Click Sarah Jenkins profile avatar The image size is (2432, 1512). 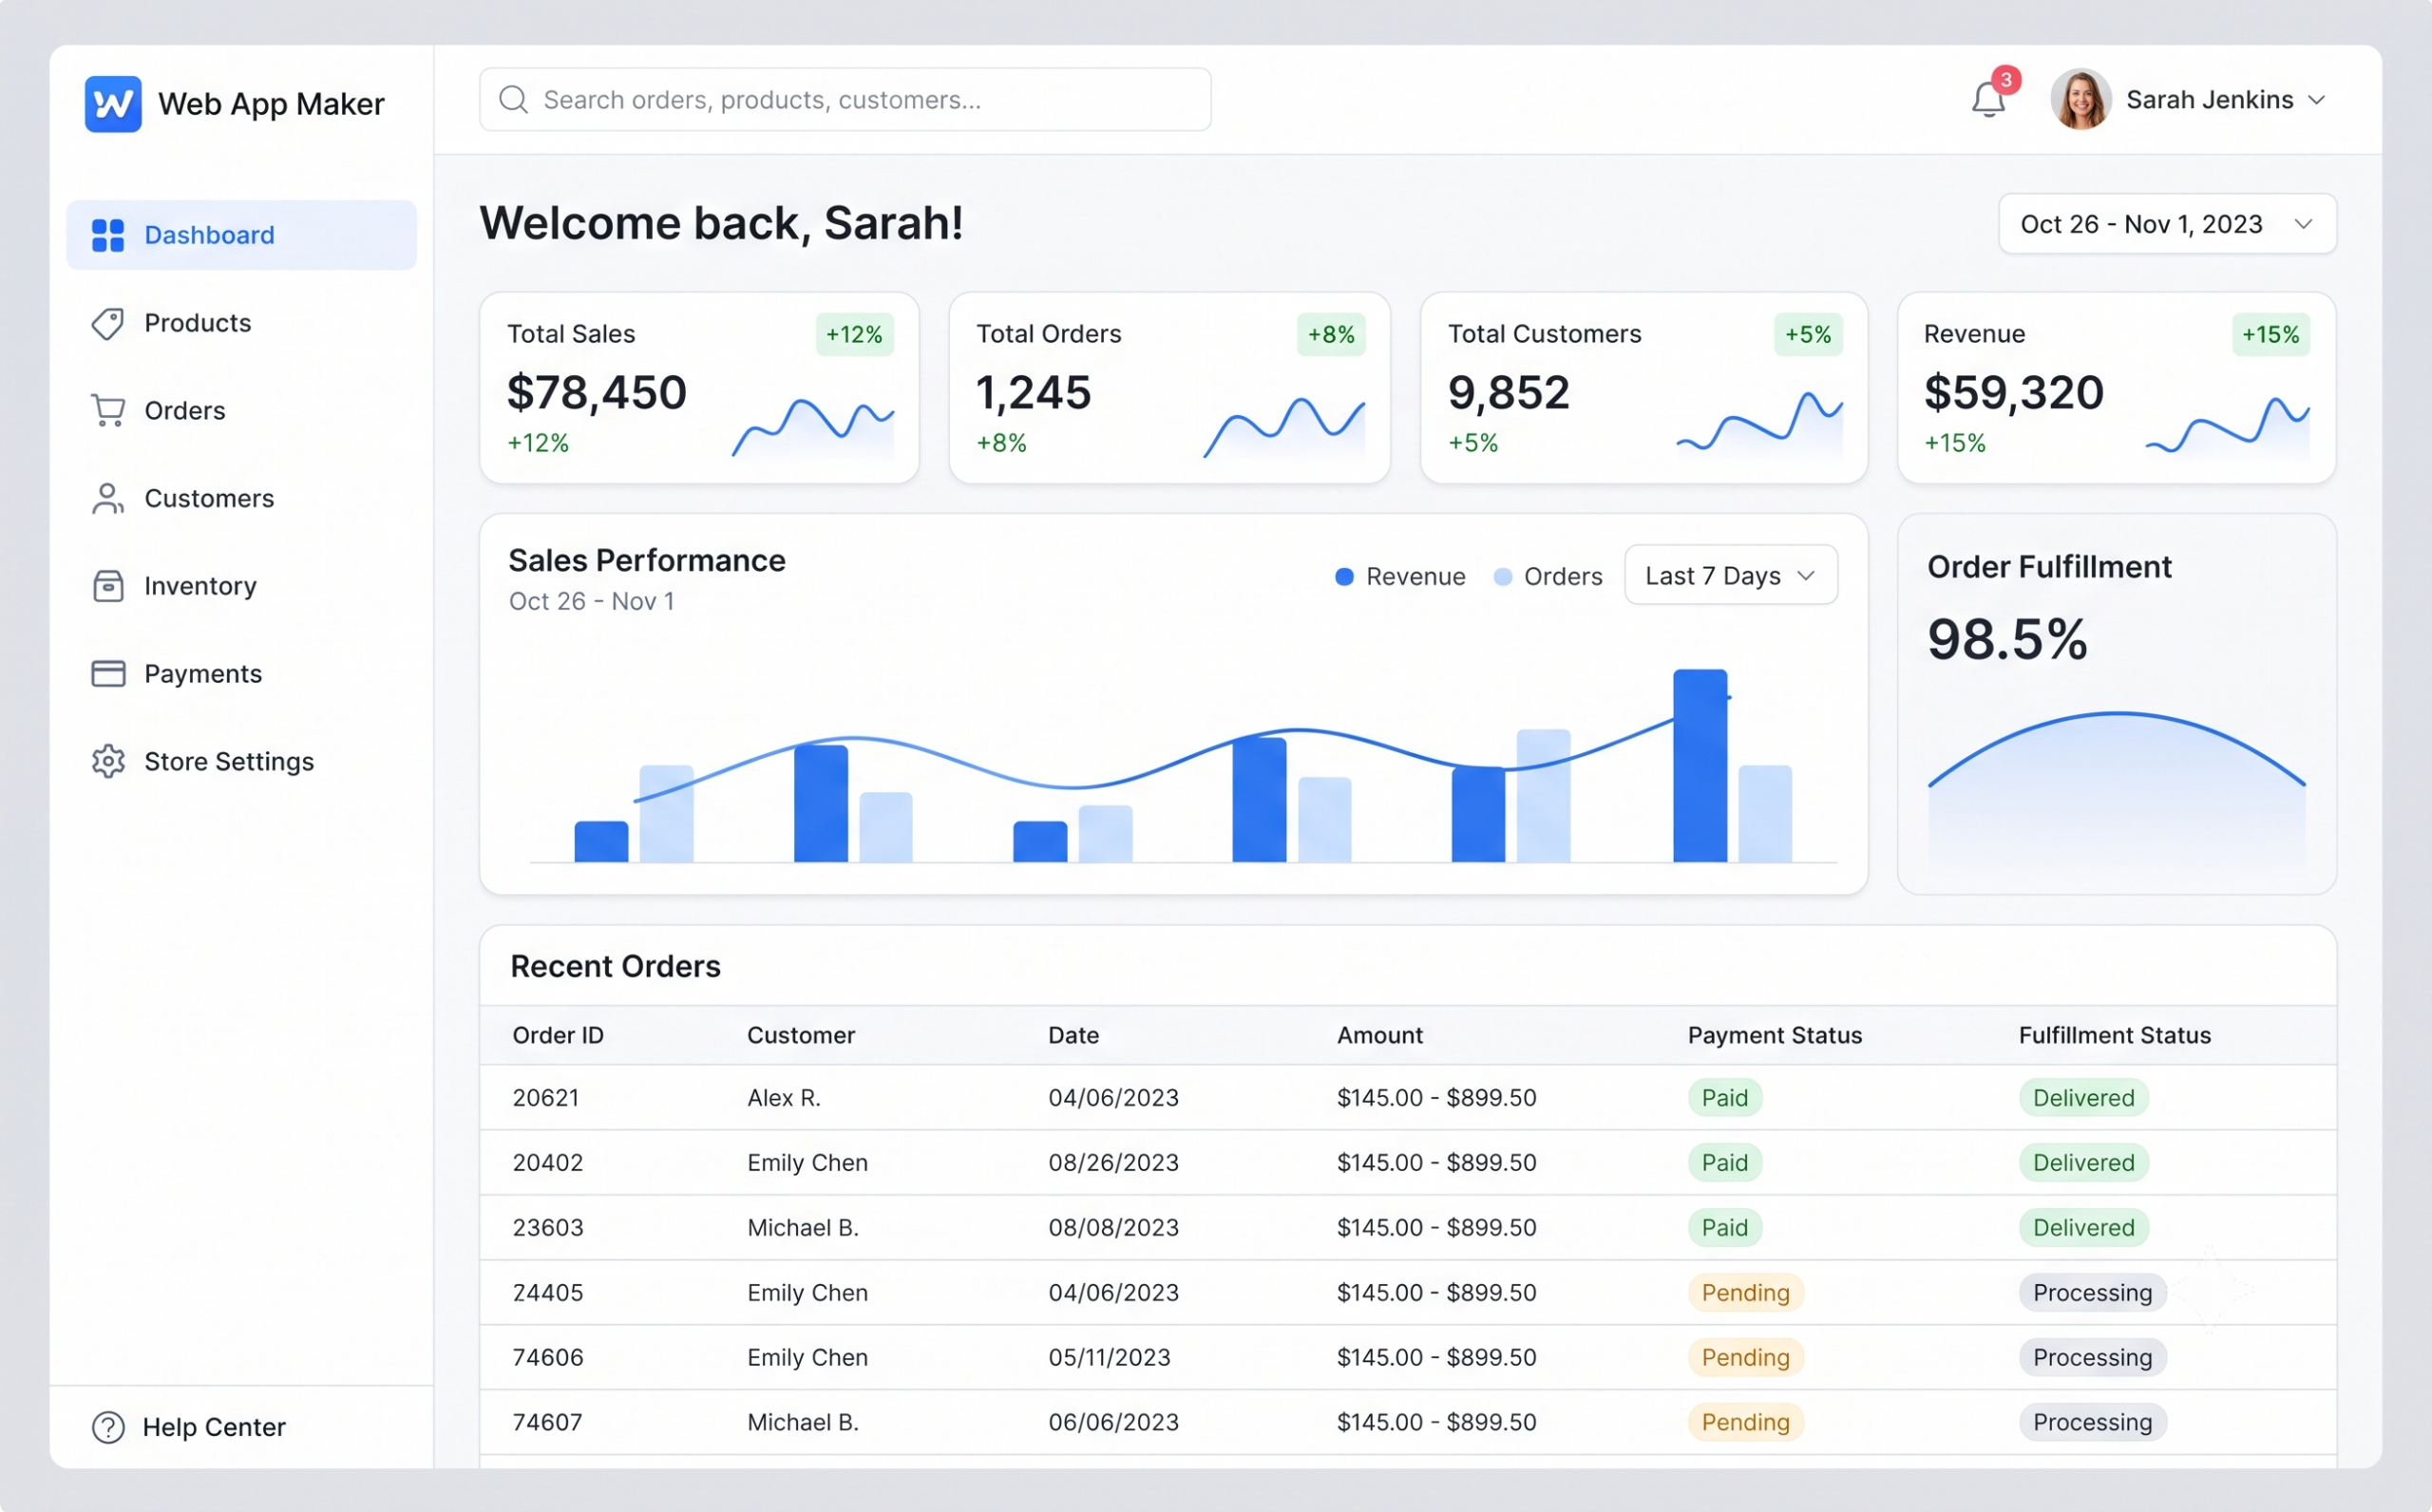2081,99
